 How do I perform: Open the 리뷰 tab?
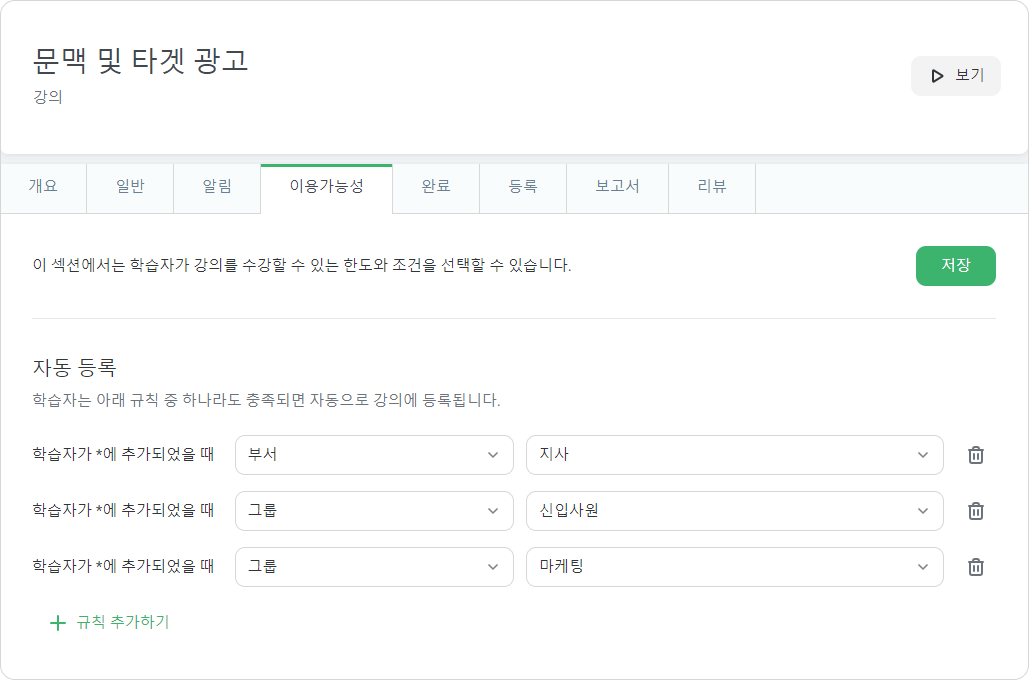click(712, 188)
